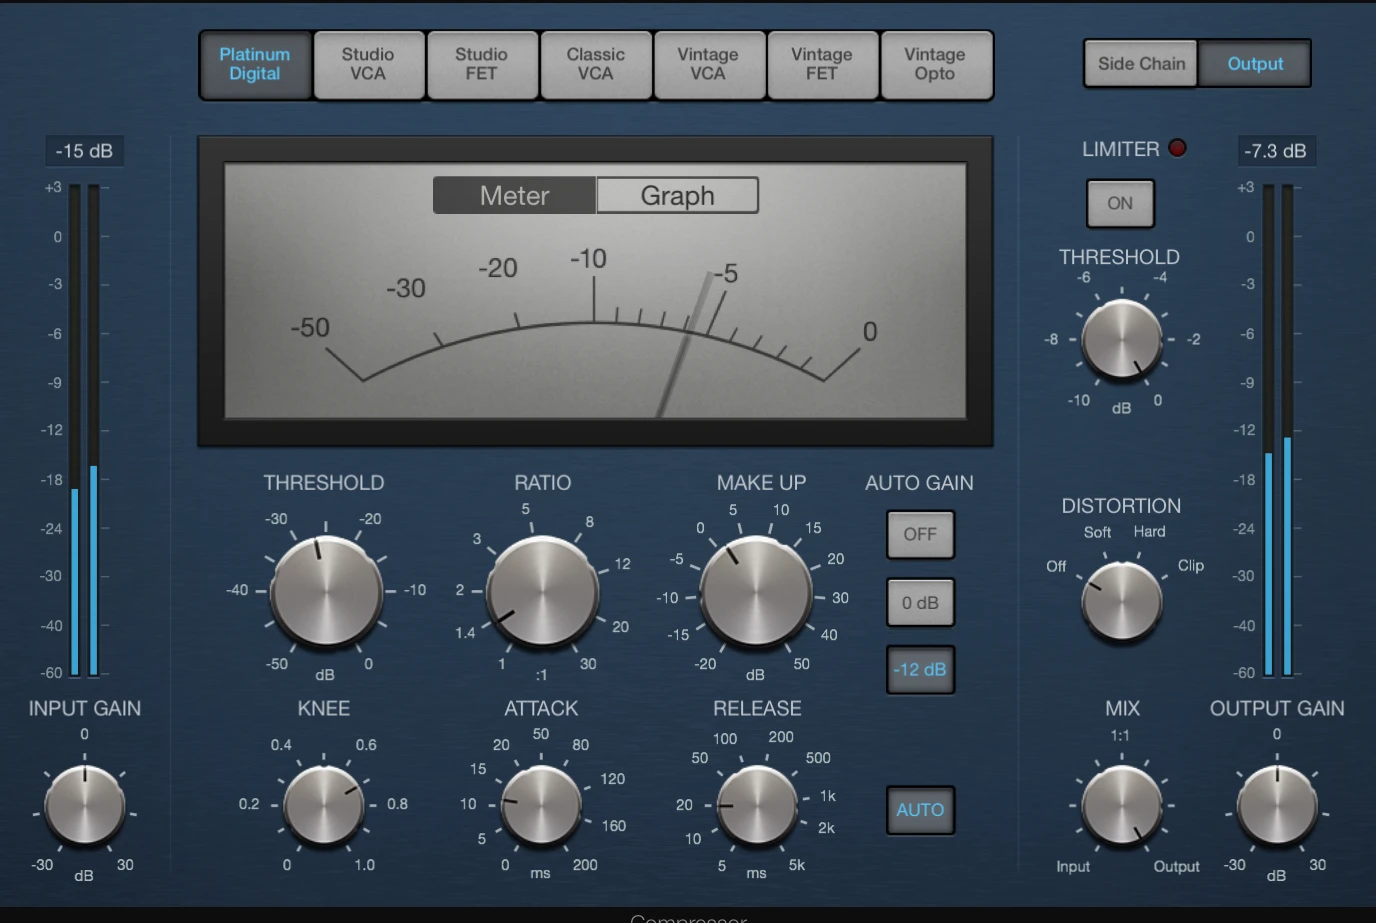
Task: Open the Side Chain panel
Action: [1140, 64]
